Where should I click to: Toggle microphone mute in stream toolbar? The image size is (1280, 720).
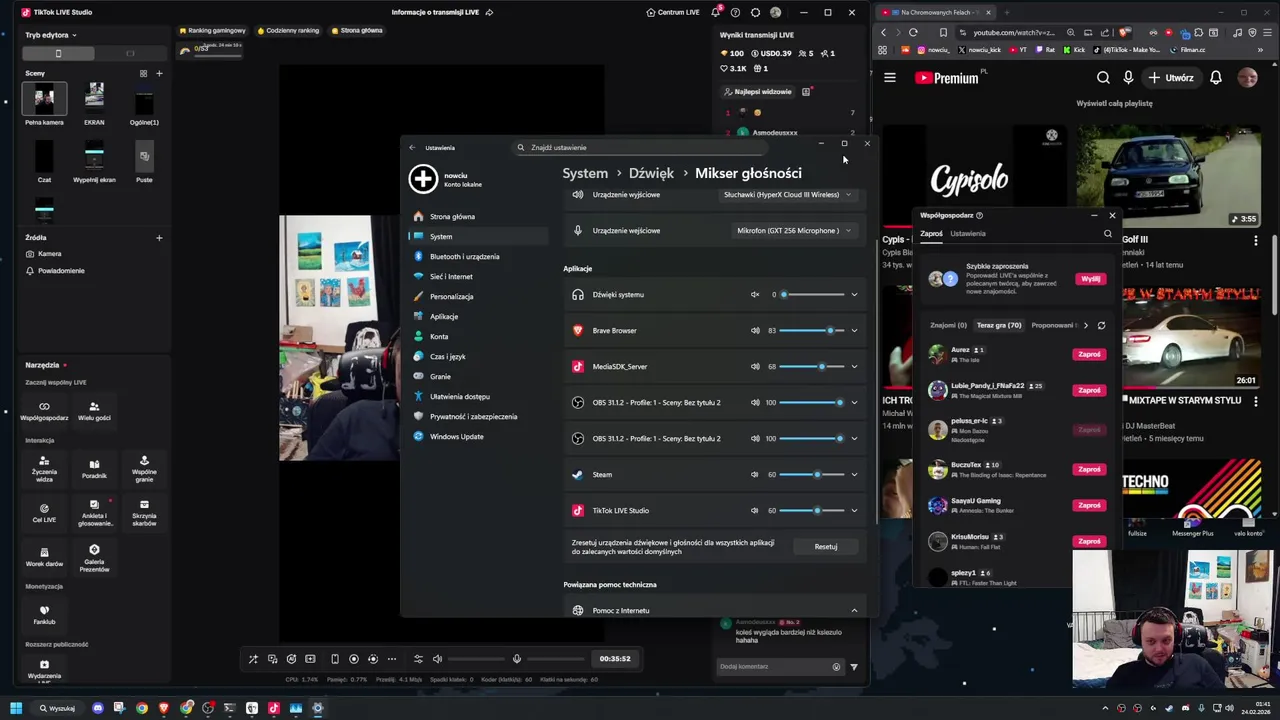coord(517,659)
